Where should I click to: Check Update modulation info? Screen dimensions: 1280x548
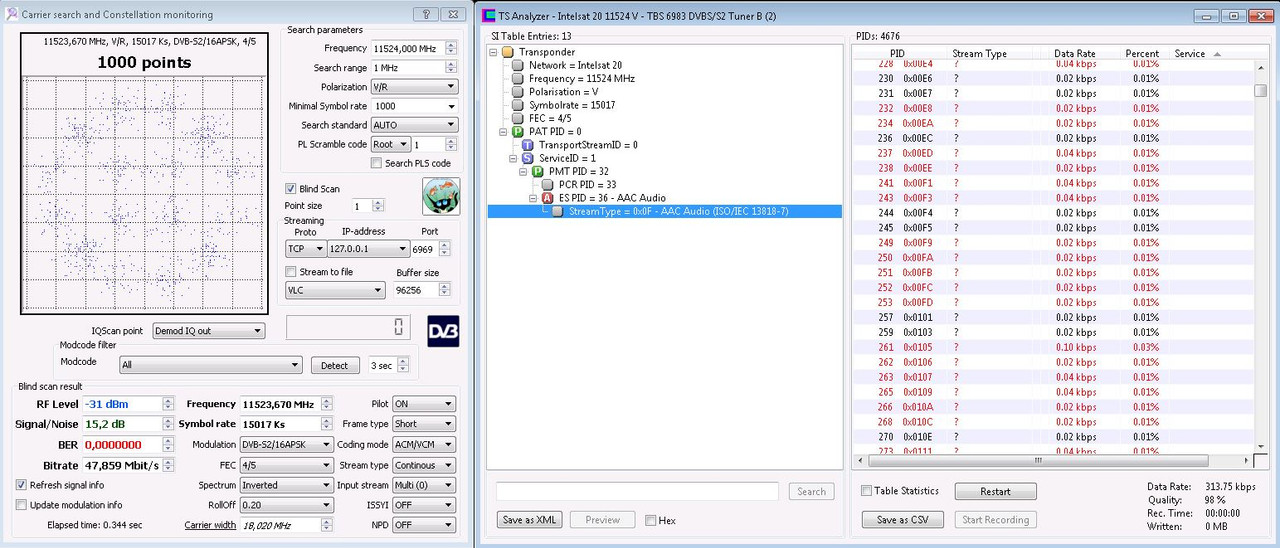[x=22, y=505]
